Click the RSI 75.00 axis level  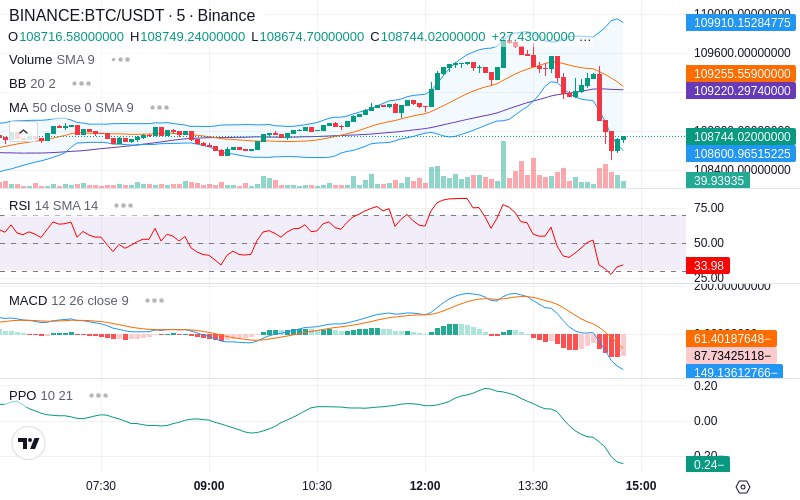(709, 208)
